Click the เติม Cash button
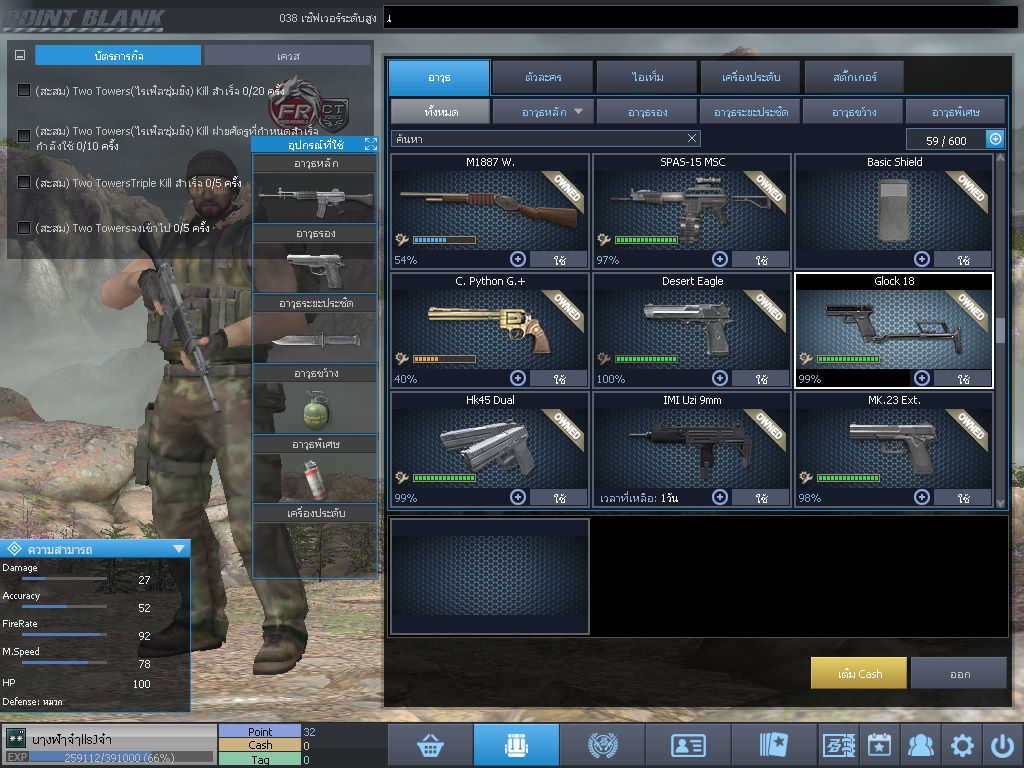Screen dimensions: 1024x768 pyautogui.click(x=859, y=673)
